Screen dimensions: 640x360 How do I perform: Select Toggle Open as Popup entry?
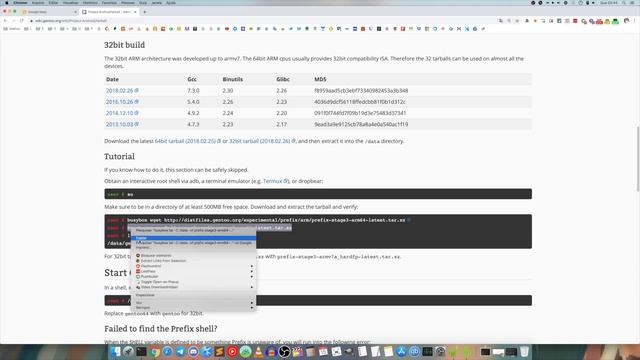[x=193, y=282]
